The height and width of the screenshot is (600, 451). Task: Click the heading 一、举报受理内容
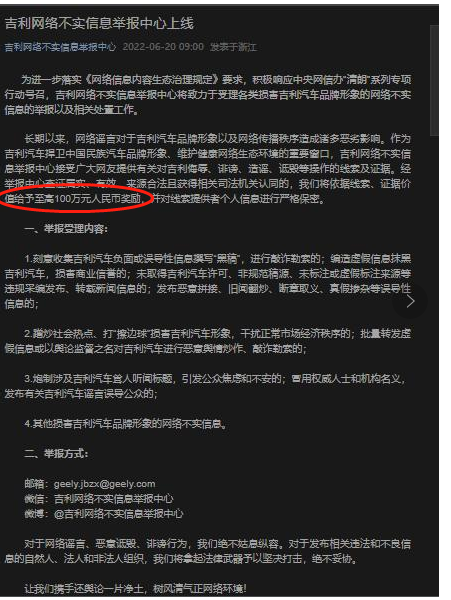click(x=66, y=228)
